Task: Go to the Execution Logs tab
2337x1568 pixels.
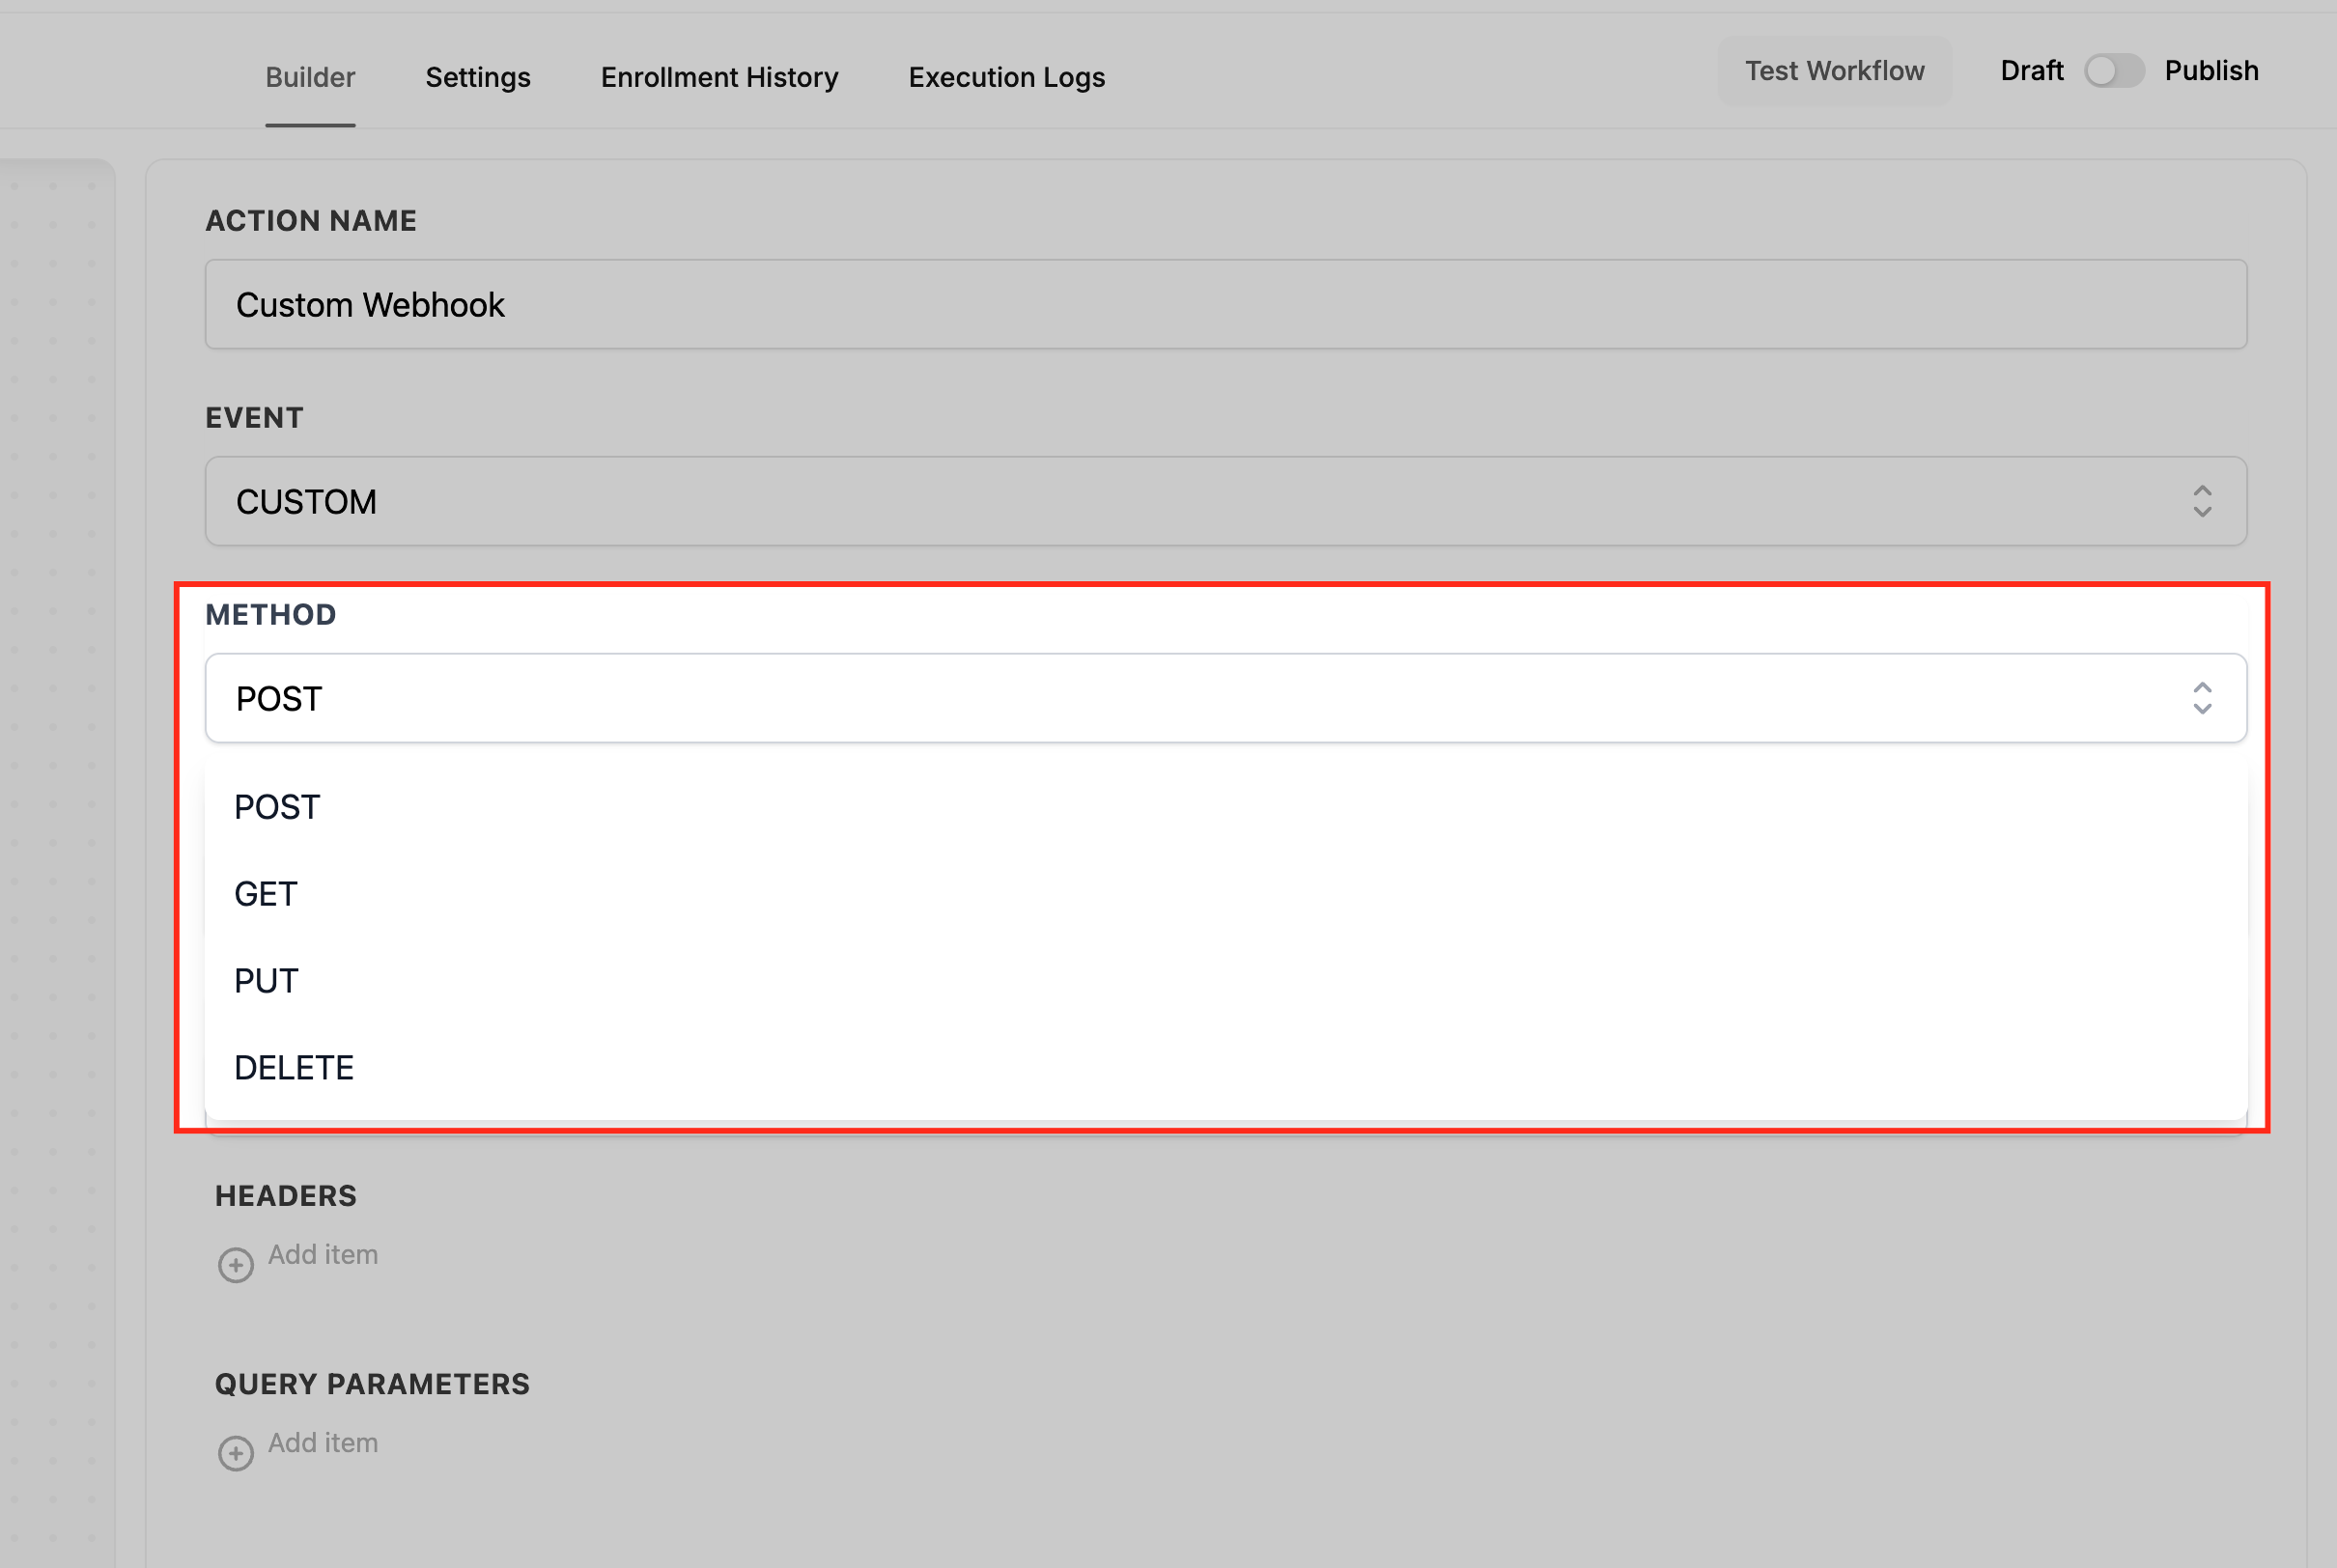Action: pos(1006,77)
